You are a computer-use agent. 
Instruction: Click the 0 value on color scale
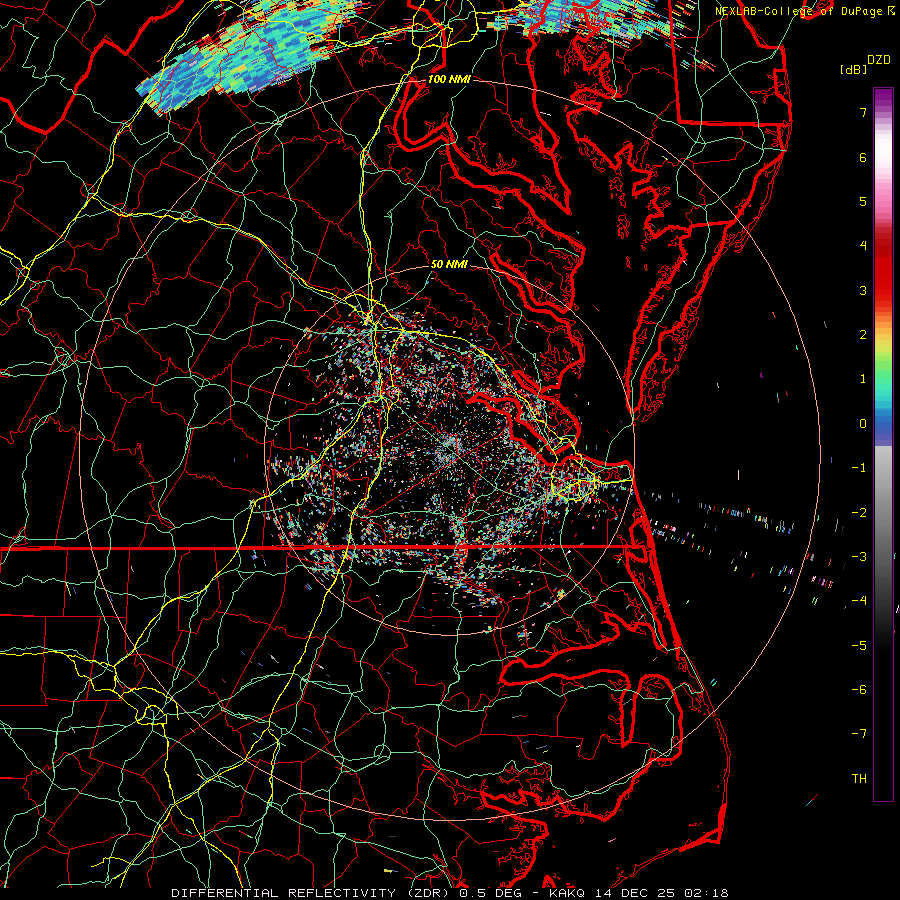point(863,424)
